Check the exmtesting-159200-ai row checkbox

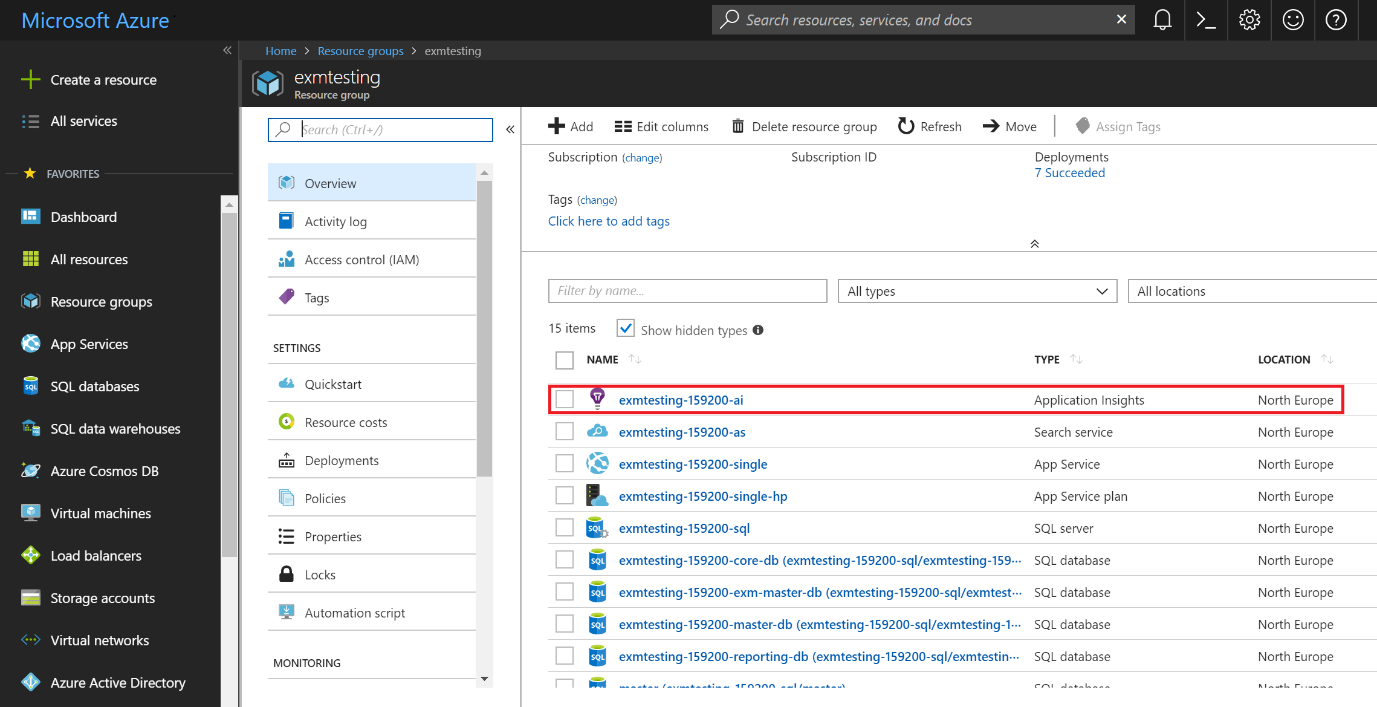coord(564,398)
